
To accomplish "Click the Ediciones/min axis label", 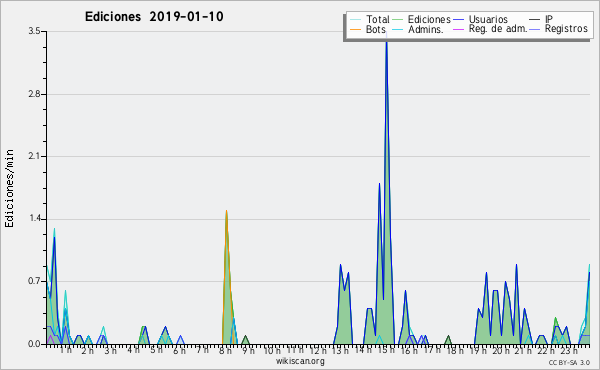I will 9,188.
